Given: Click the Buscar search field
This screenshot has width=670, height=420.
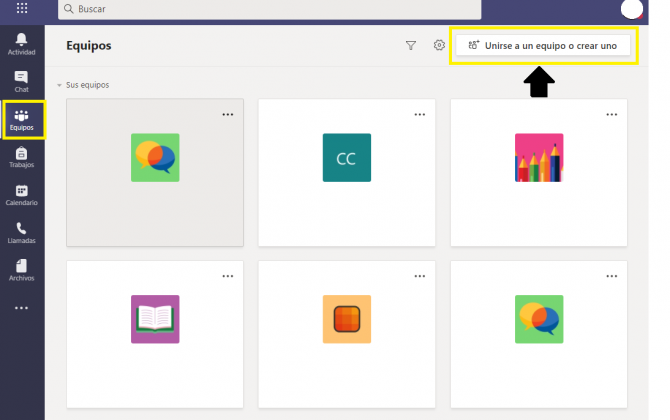Looking at the screenshot, I should tap(270, 9).
